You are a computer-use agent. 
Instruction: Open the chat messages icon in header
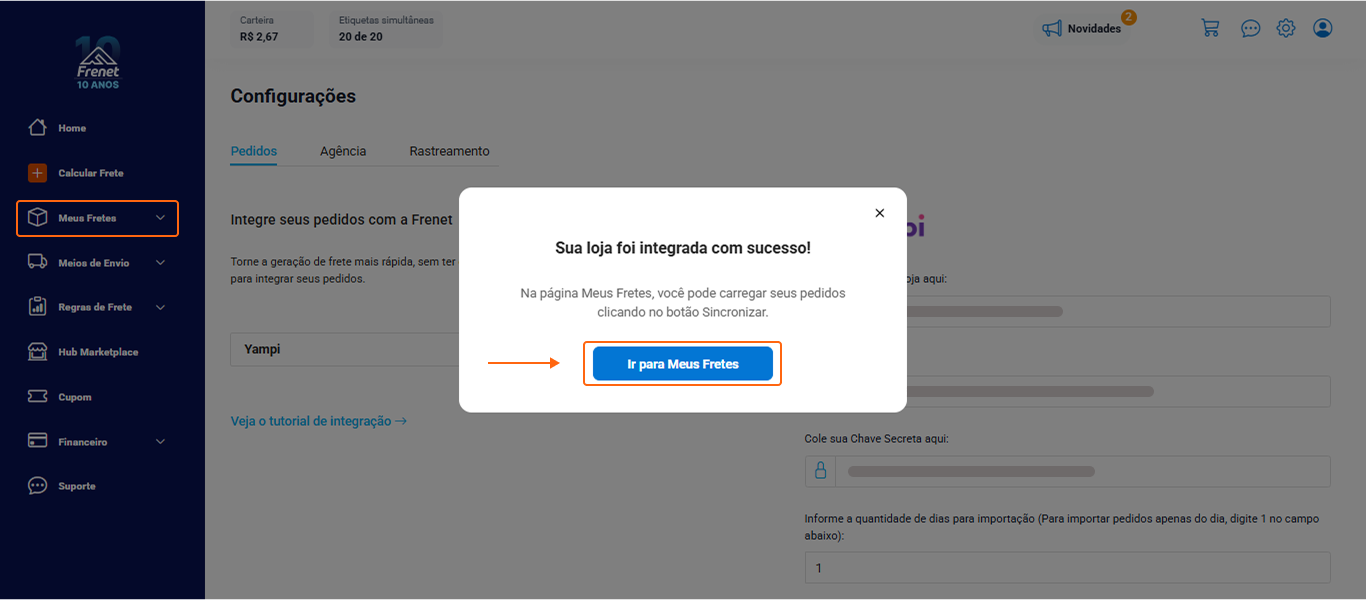coord(1250,28)
